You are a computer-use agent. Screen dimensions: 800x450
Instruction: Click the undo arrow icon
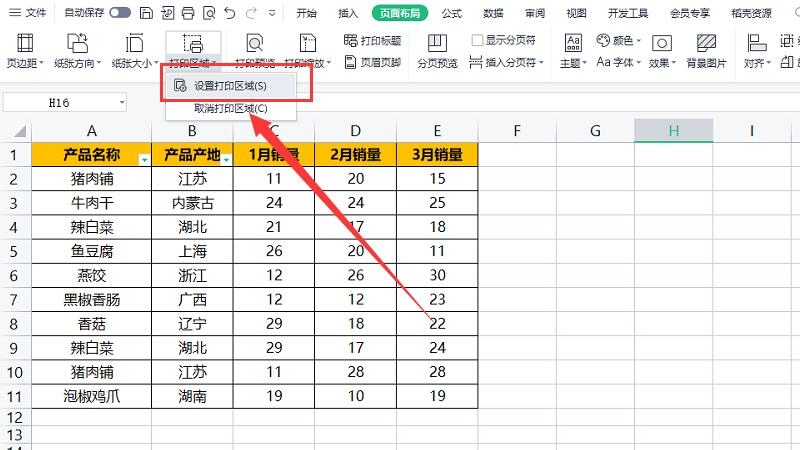click(230, 13)
